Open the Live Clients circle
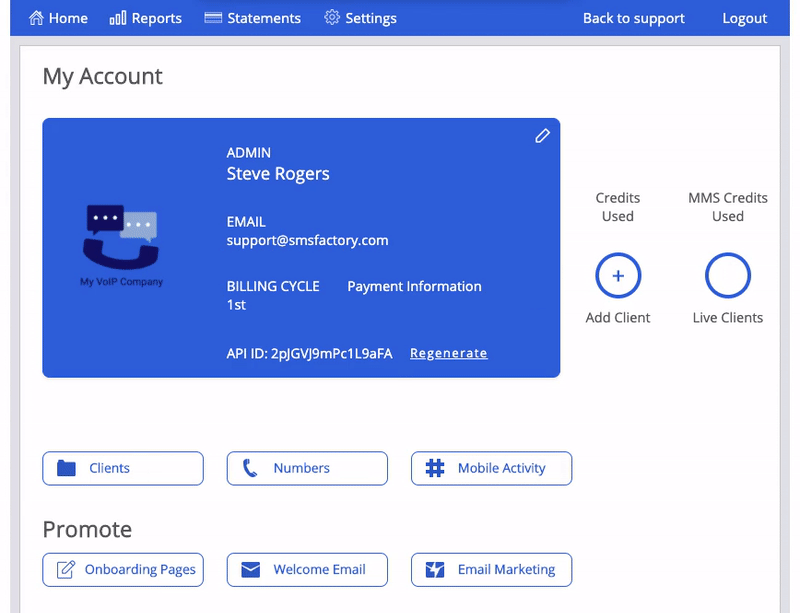 pyautogui.click(x=728, y=276)
